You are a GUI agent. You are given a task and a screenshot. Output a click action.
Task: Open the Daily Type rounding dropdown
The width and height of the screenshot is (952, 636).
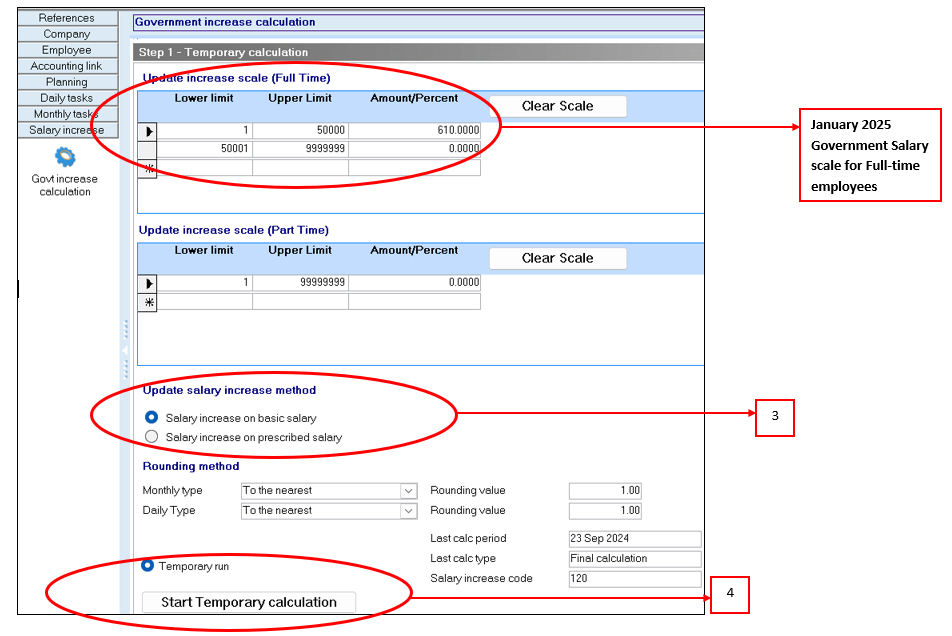(x=407, y=511)
